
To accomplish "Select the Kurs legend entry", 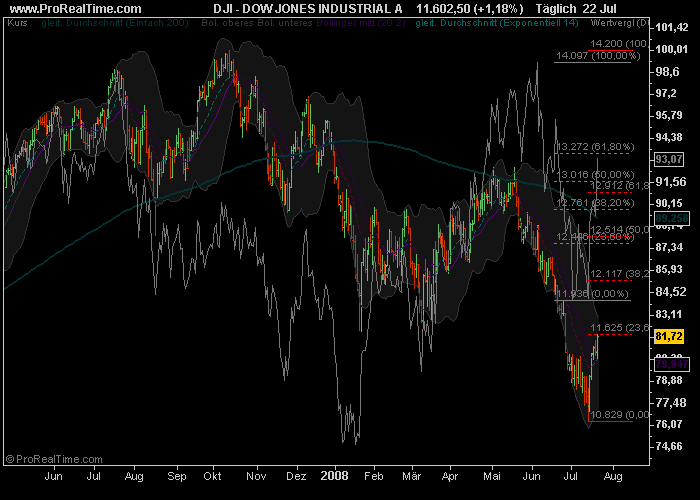I will pyautogui.click(x=17, y=23).
